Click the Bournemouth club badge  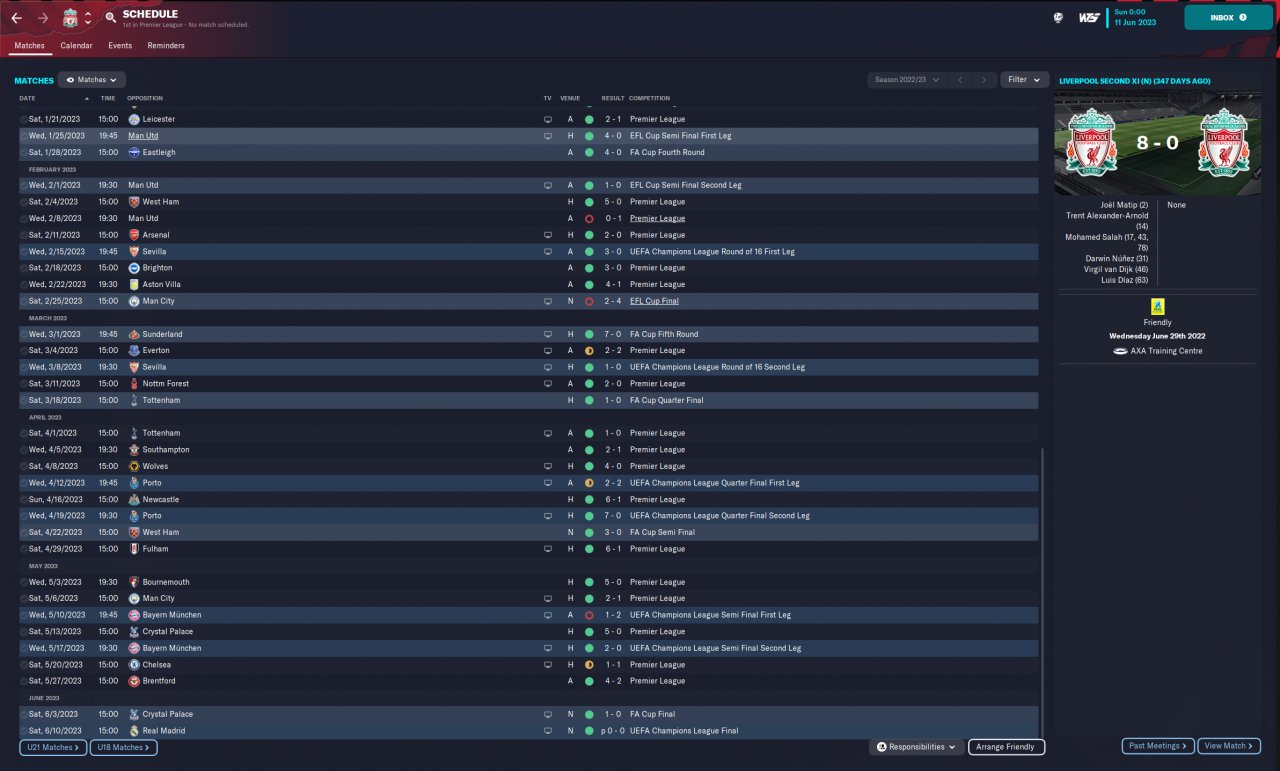[134, 582]
